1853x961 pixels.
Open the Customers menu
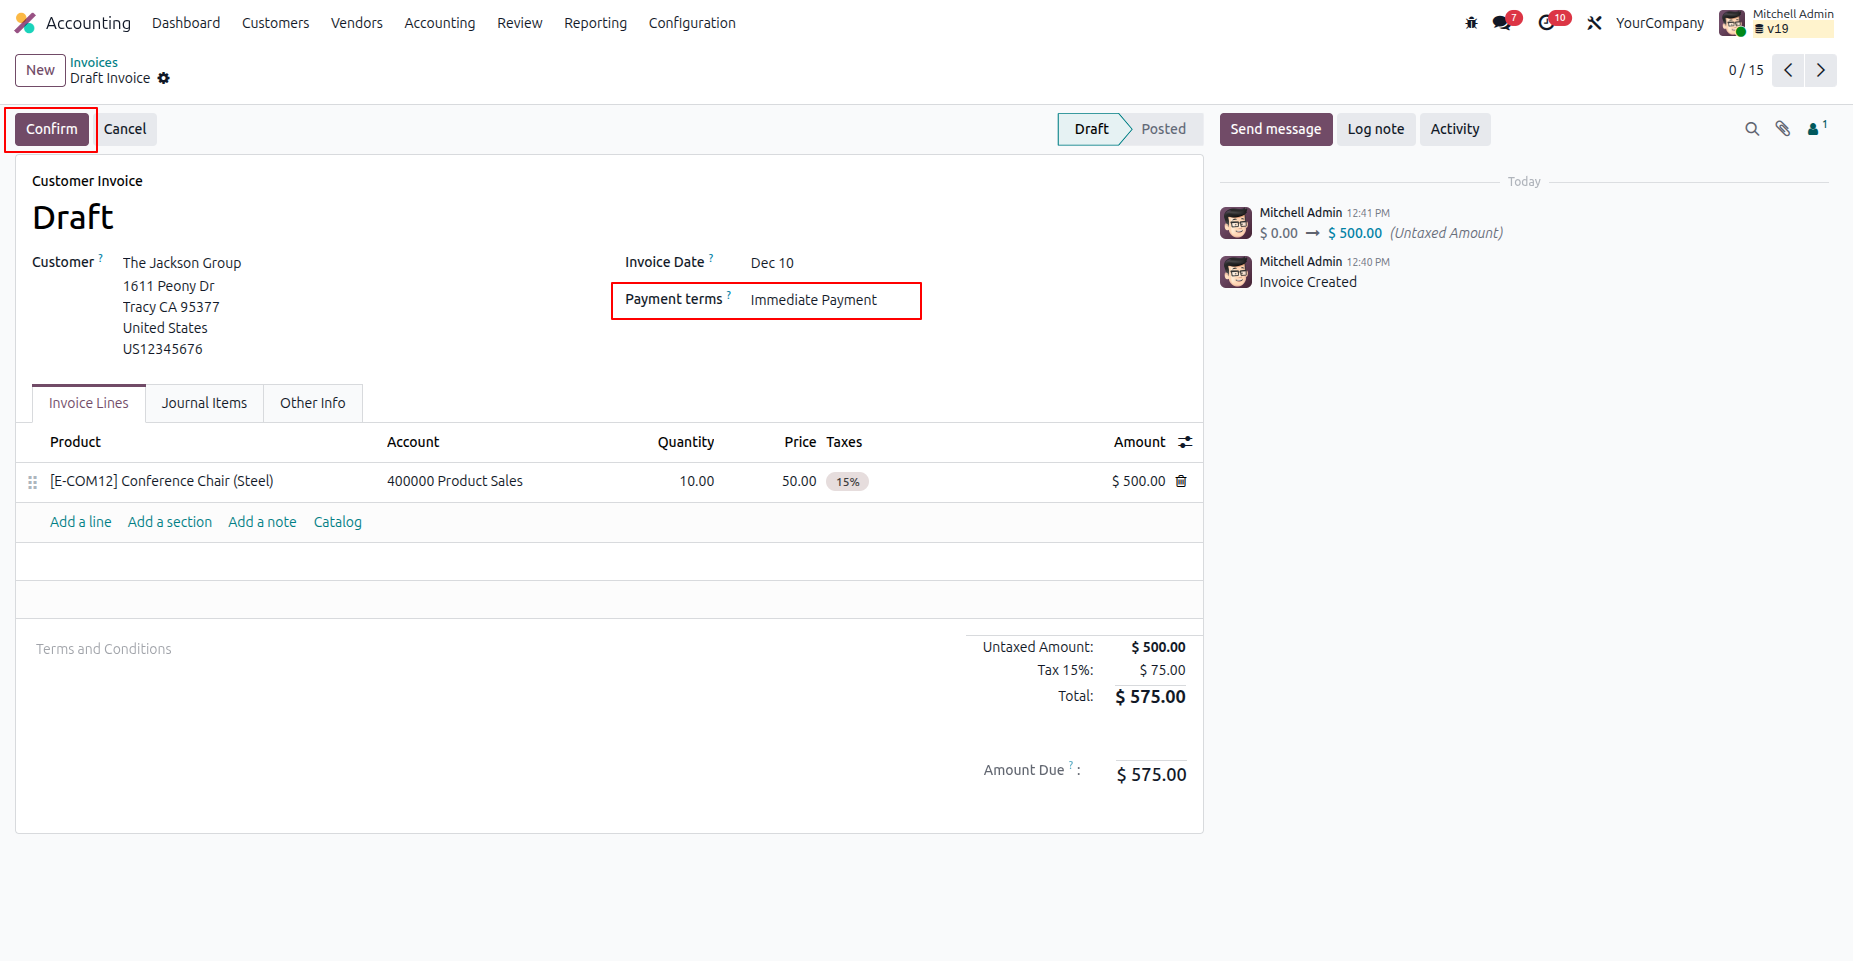tap(275, 23)
